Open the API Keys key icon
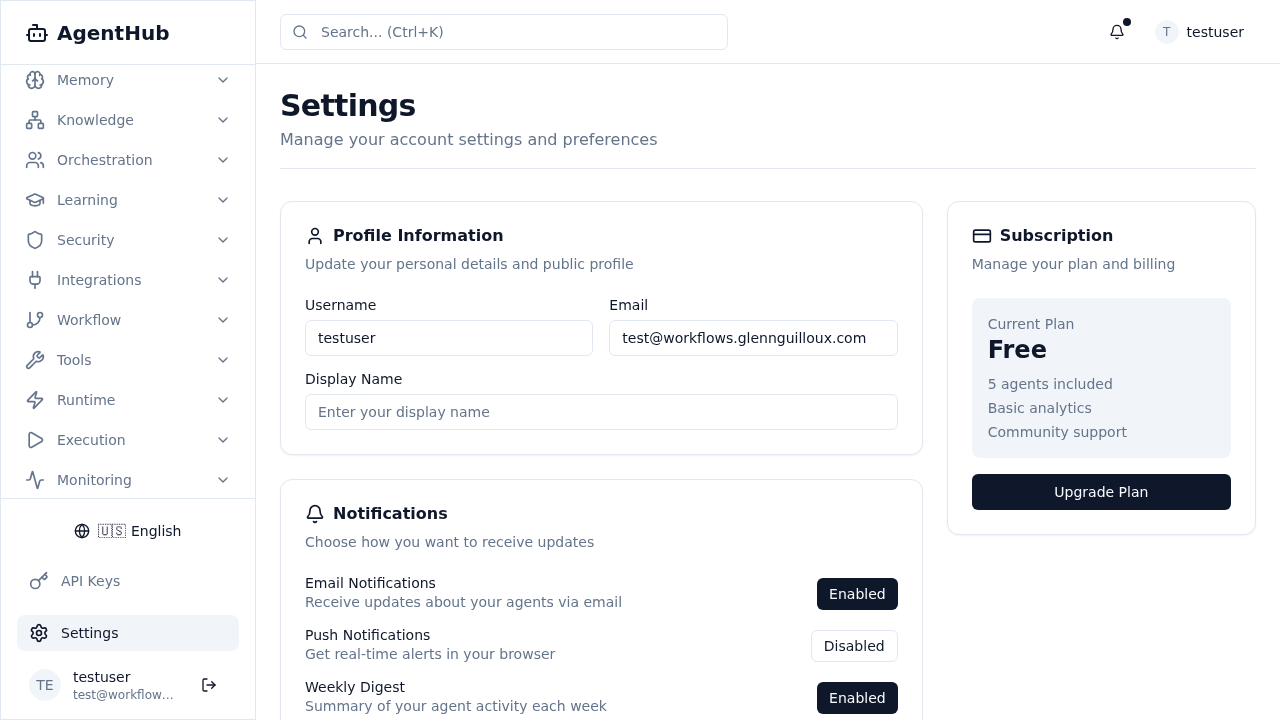The width and height of the screenshot is (1280, 720). point(38,581)
